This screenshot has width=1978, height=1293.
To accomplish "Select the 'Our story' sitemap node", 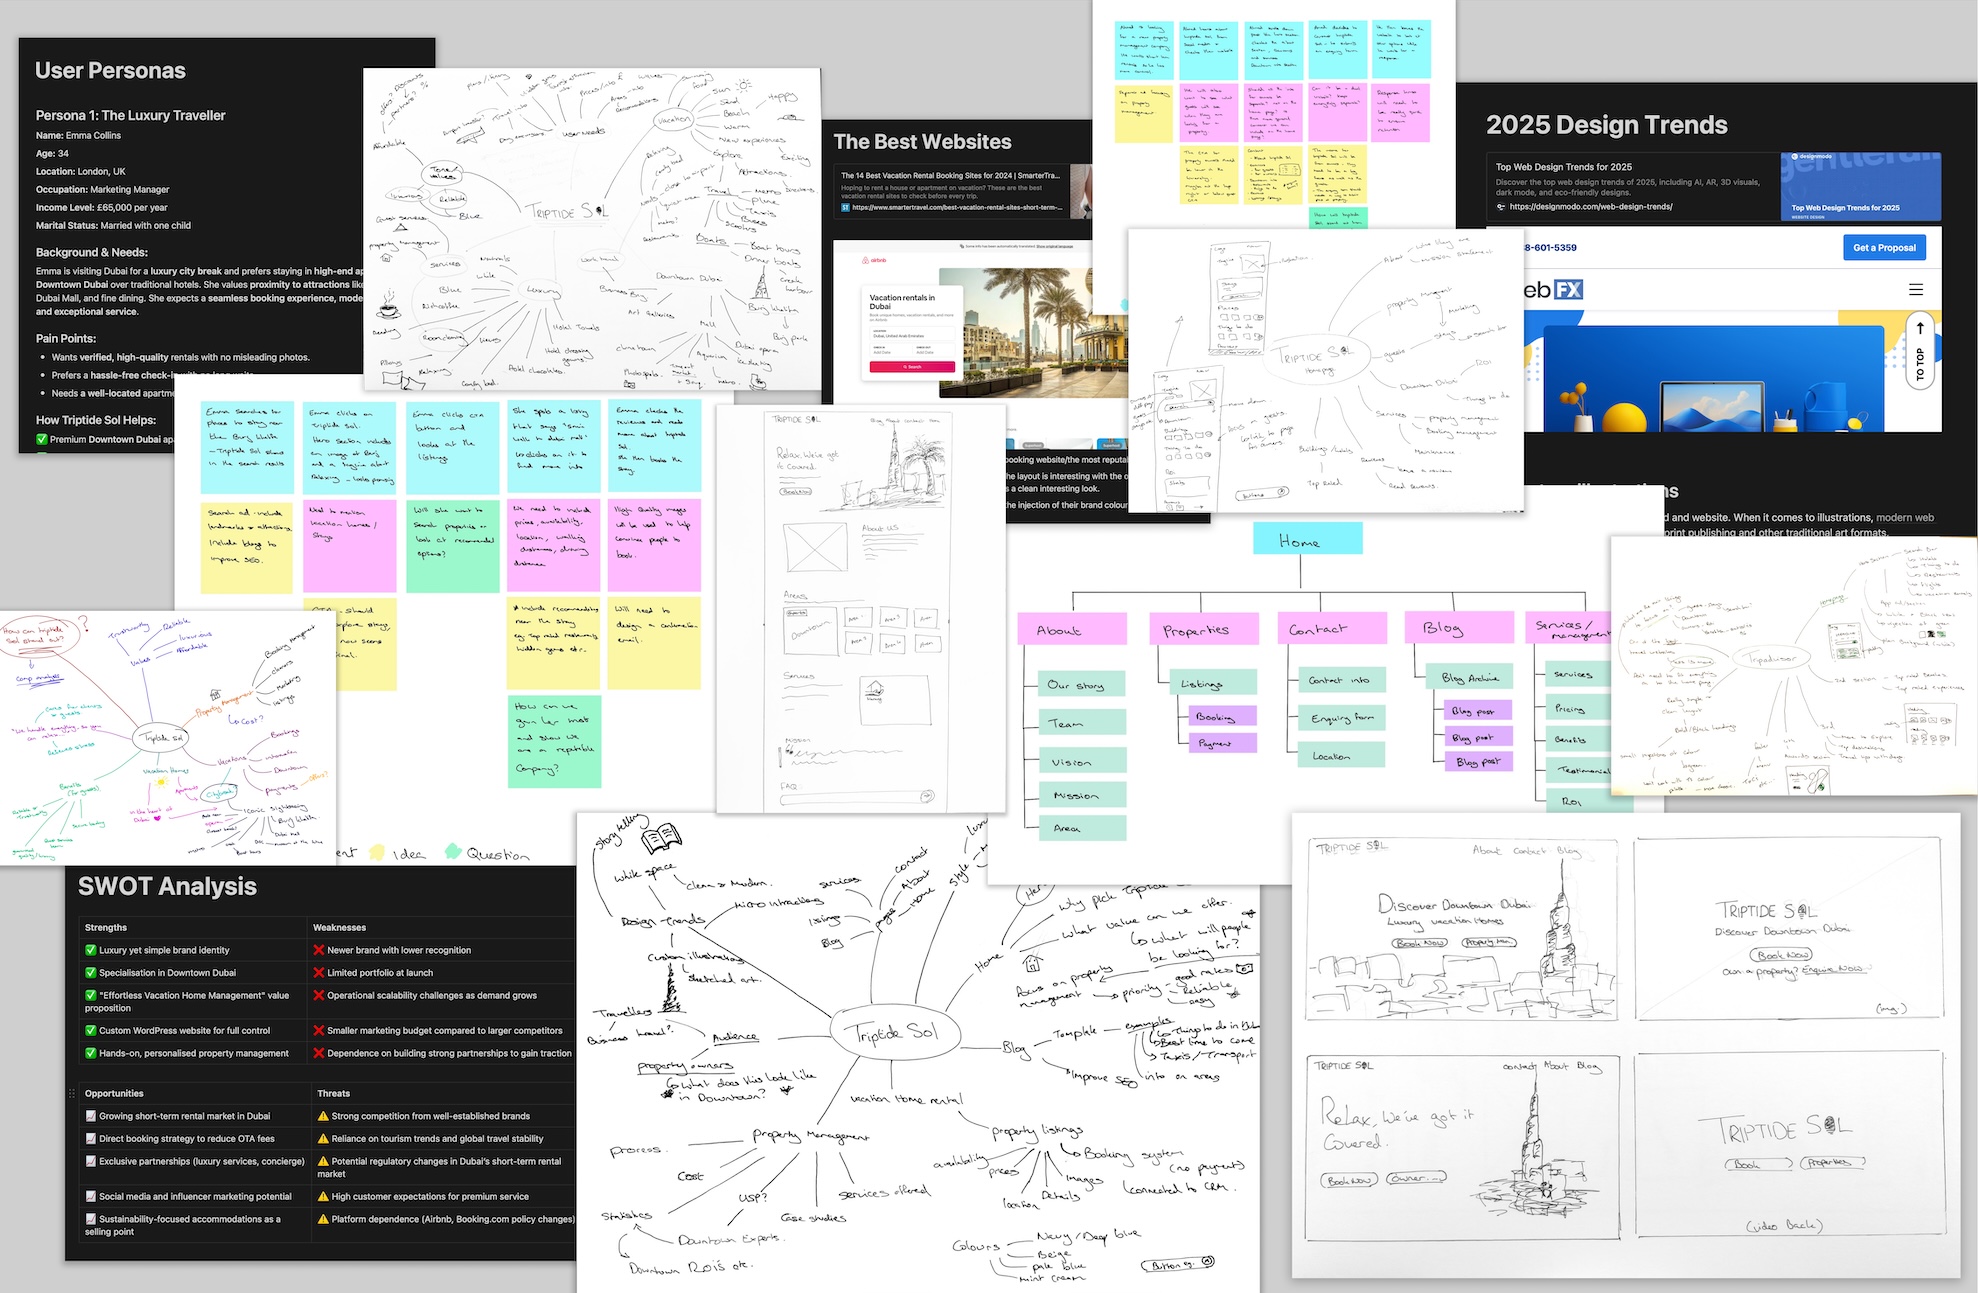I will 1081,684.
